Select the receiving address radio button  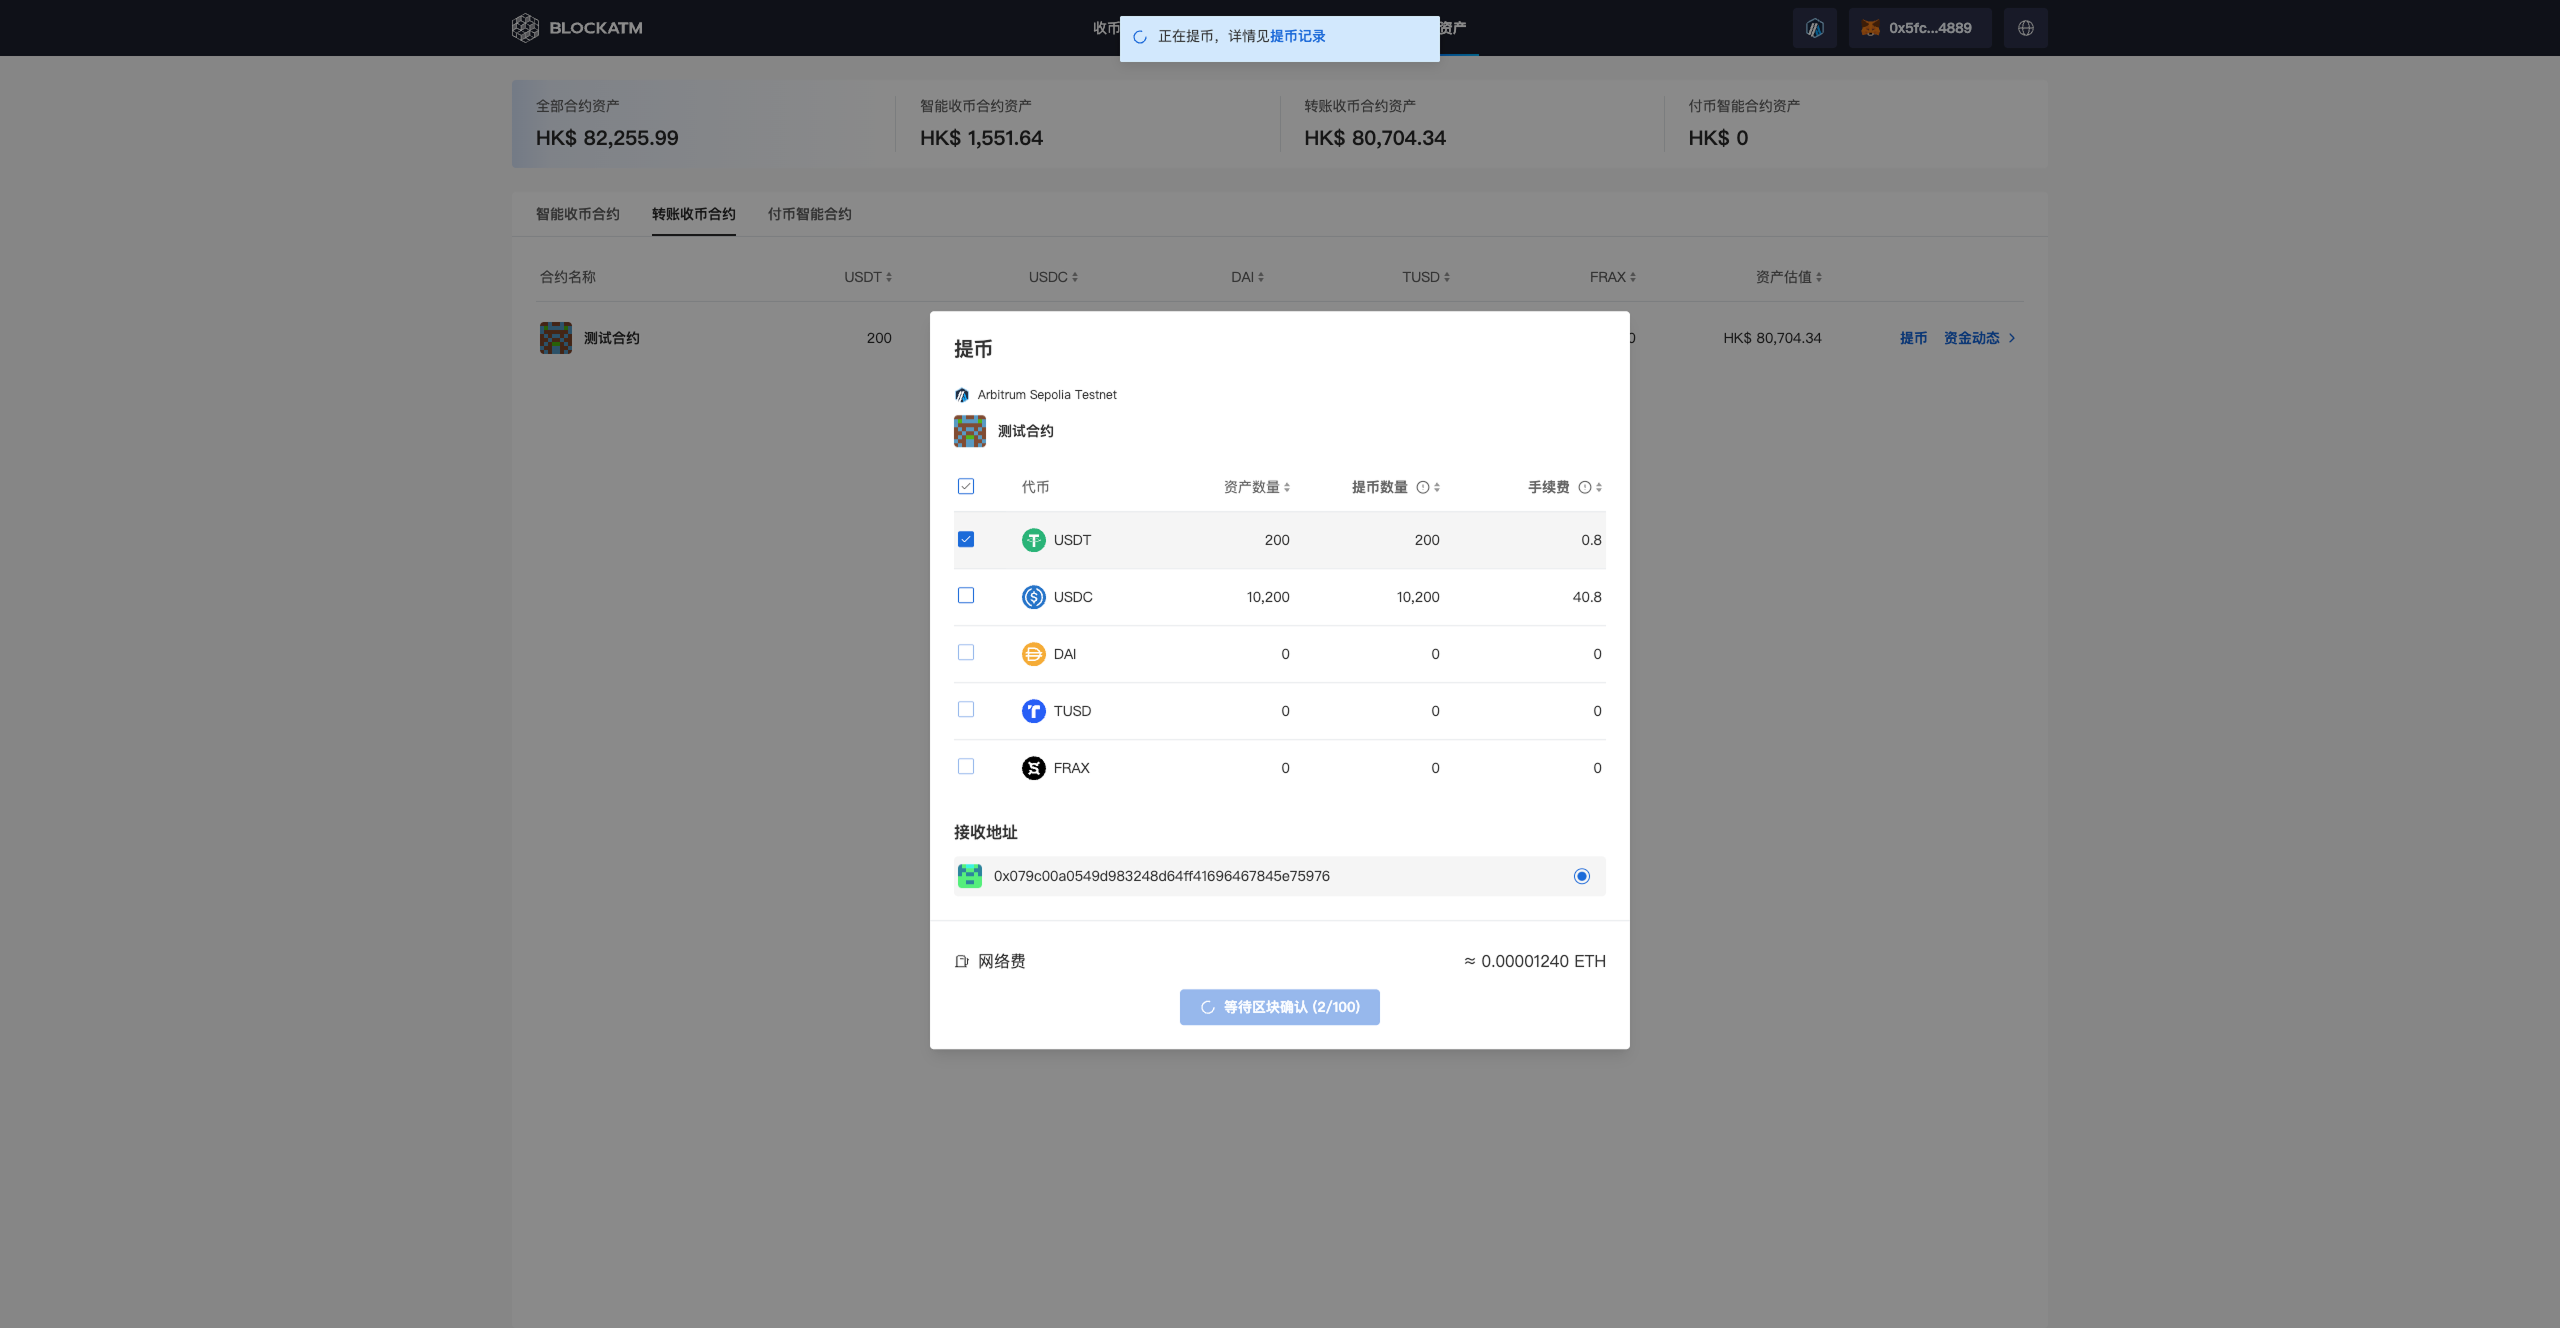click(x=1581, y=876)
